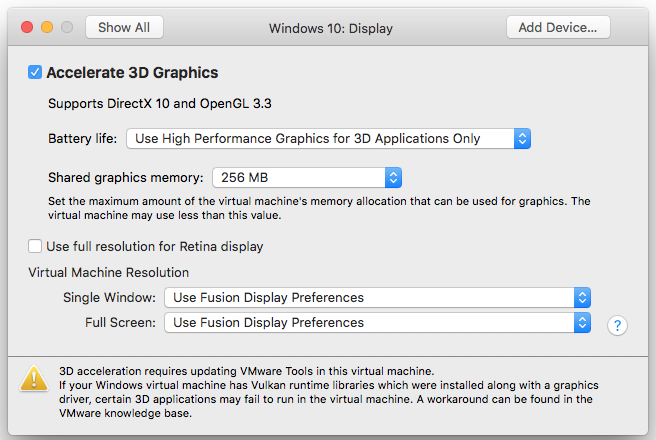Open the 256 MB shared memory dropdown
The image size is (656, 440).
(x=307, y=178)
